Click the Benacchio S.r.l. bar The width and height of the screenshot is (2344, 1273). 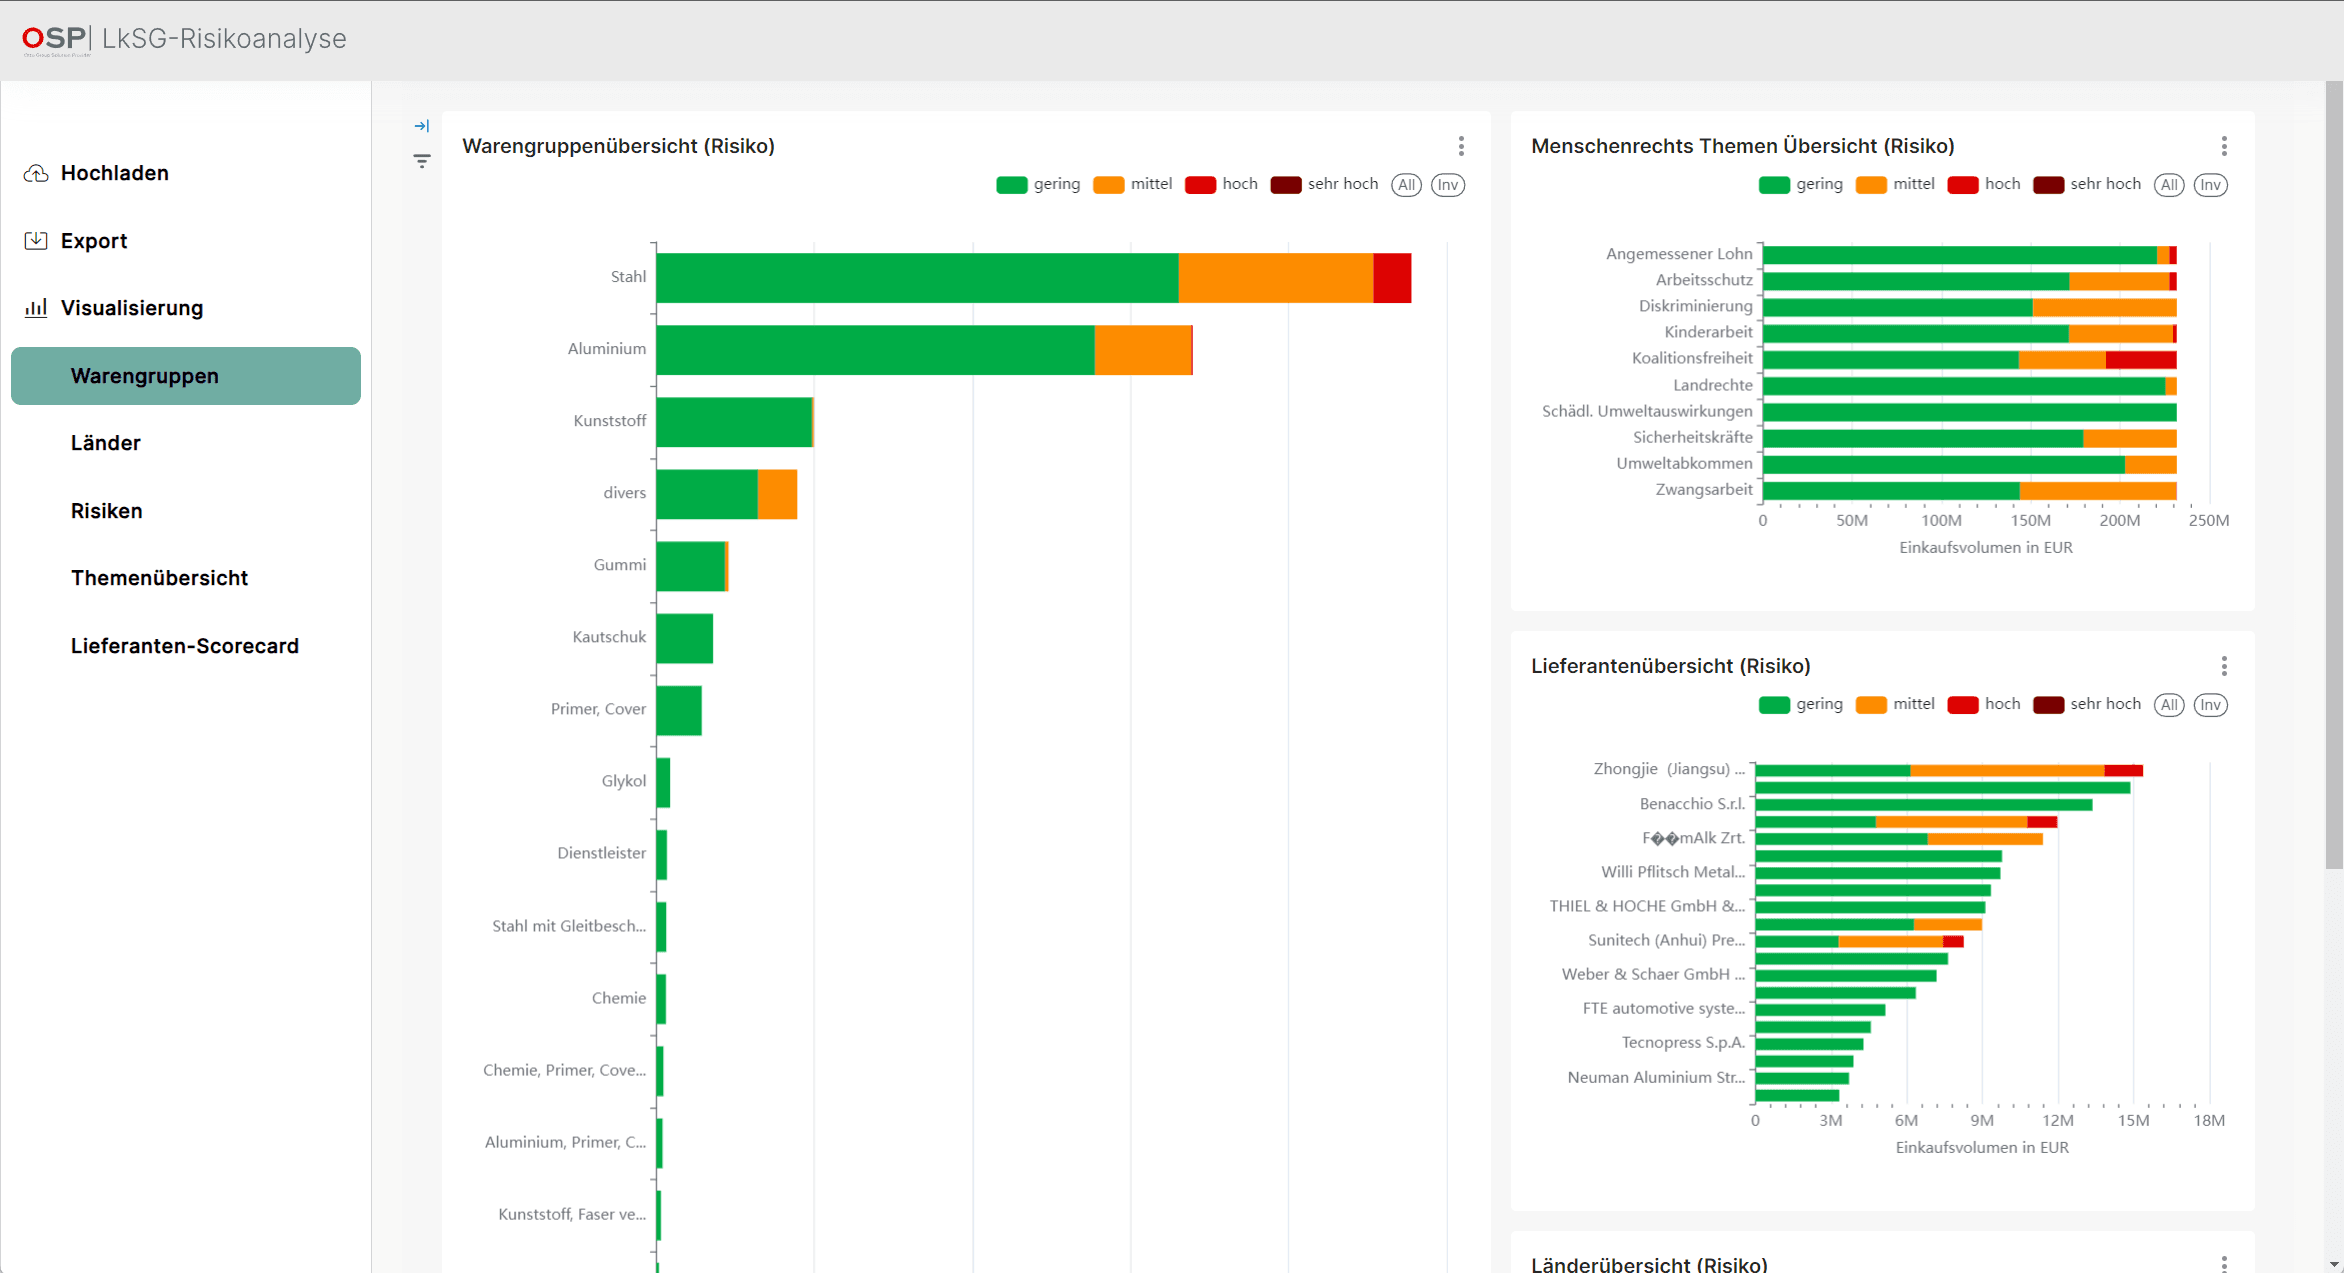click(x=1924, y=804)
